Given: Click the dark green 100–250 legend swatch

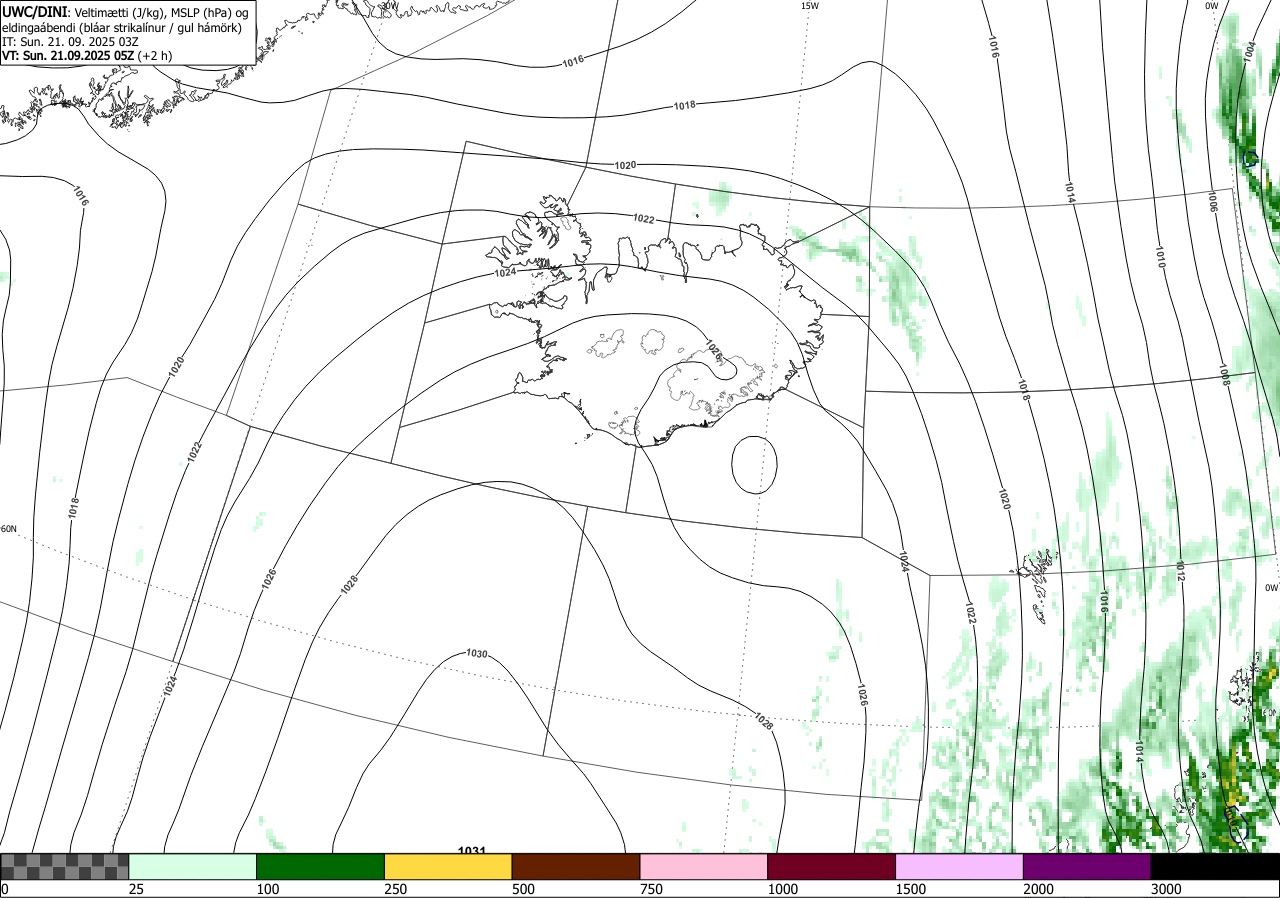Looking at the screenshot, I should tap(321, 866).
